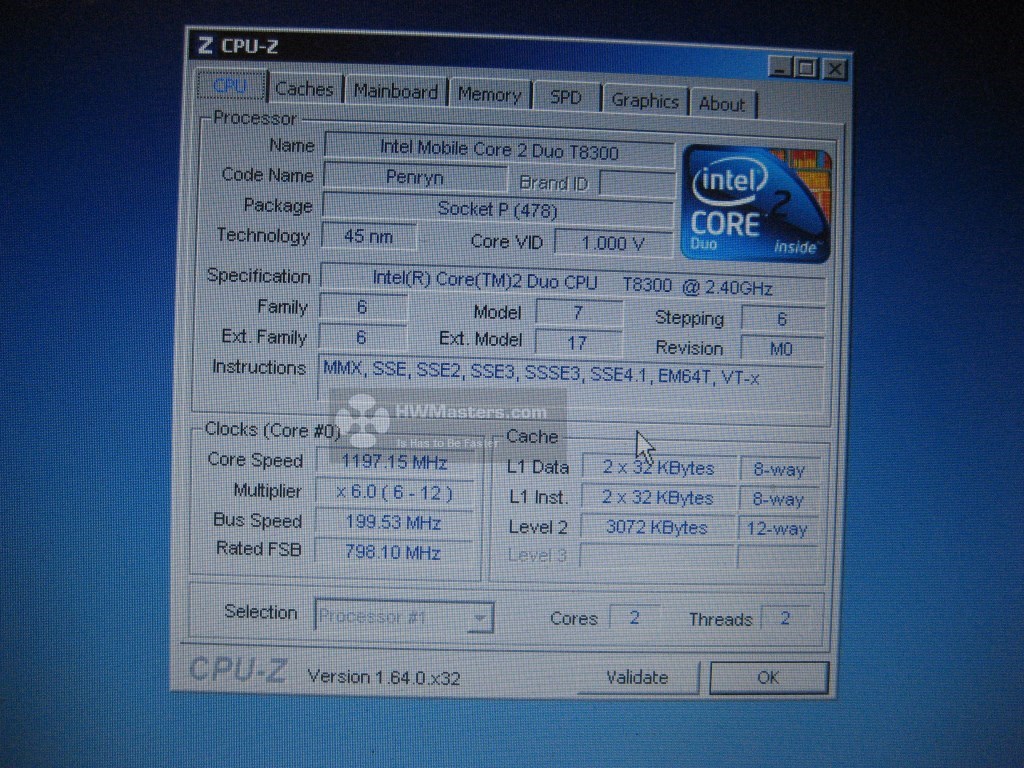Go to the SPD tab

[x=566, y=97]
